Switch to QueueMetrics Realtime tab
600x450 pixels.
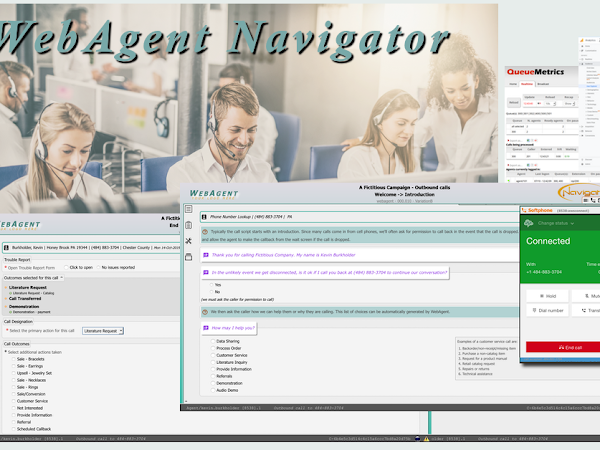[527, 84]
